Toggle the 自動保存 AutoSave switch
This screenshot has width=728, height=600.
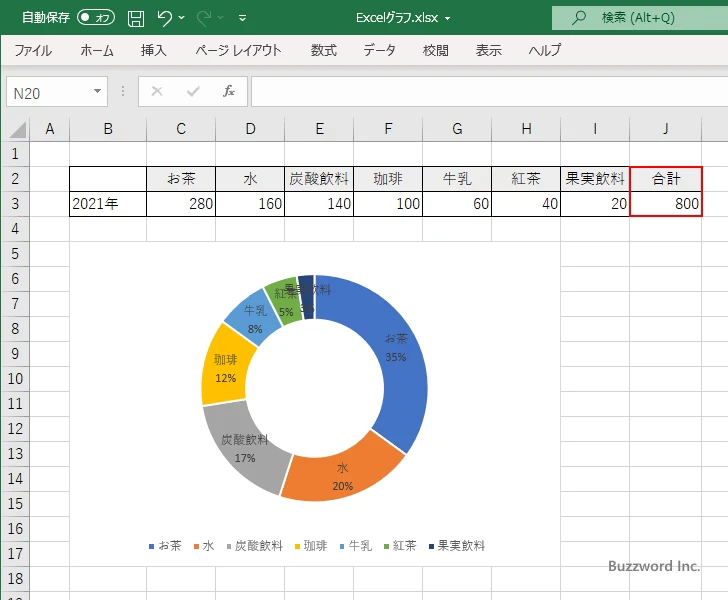click(96, 18)
